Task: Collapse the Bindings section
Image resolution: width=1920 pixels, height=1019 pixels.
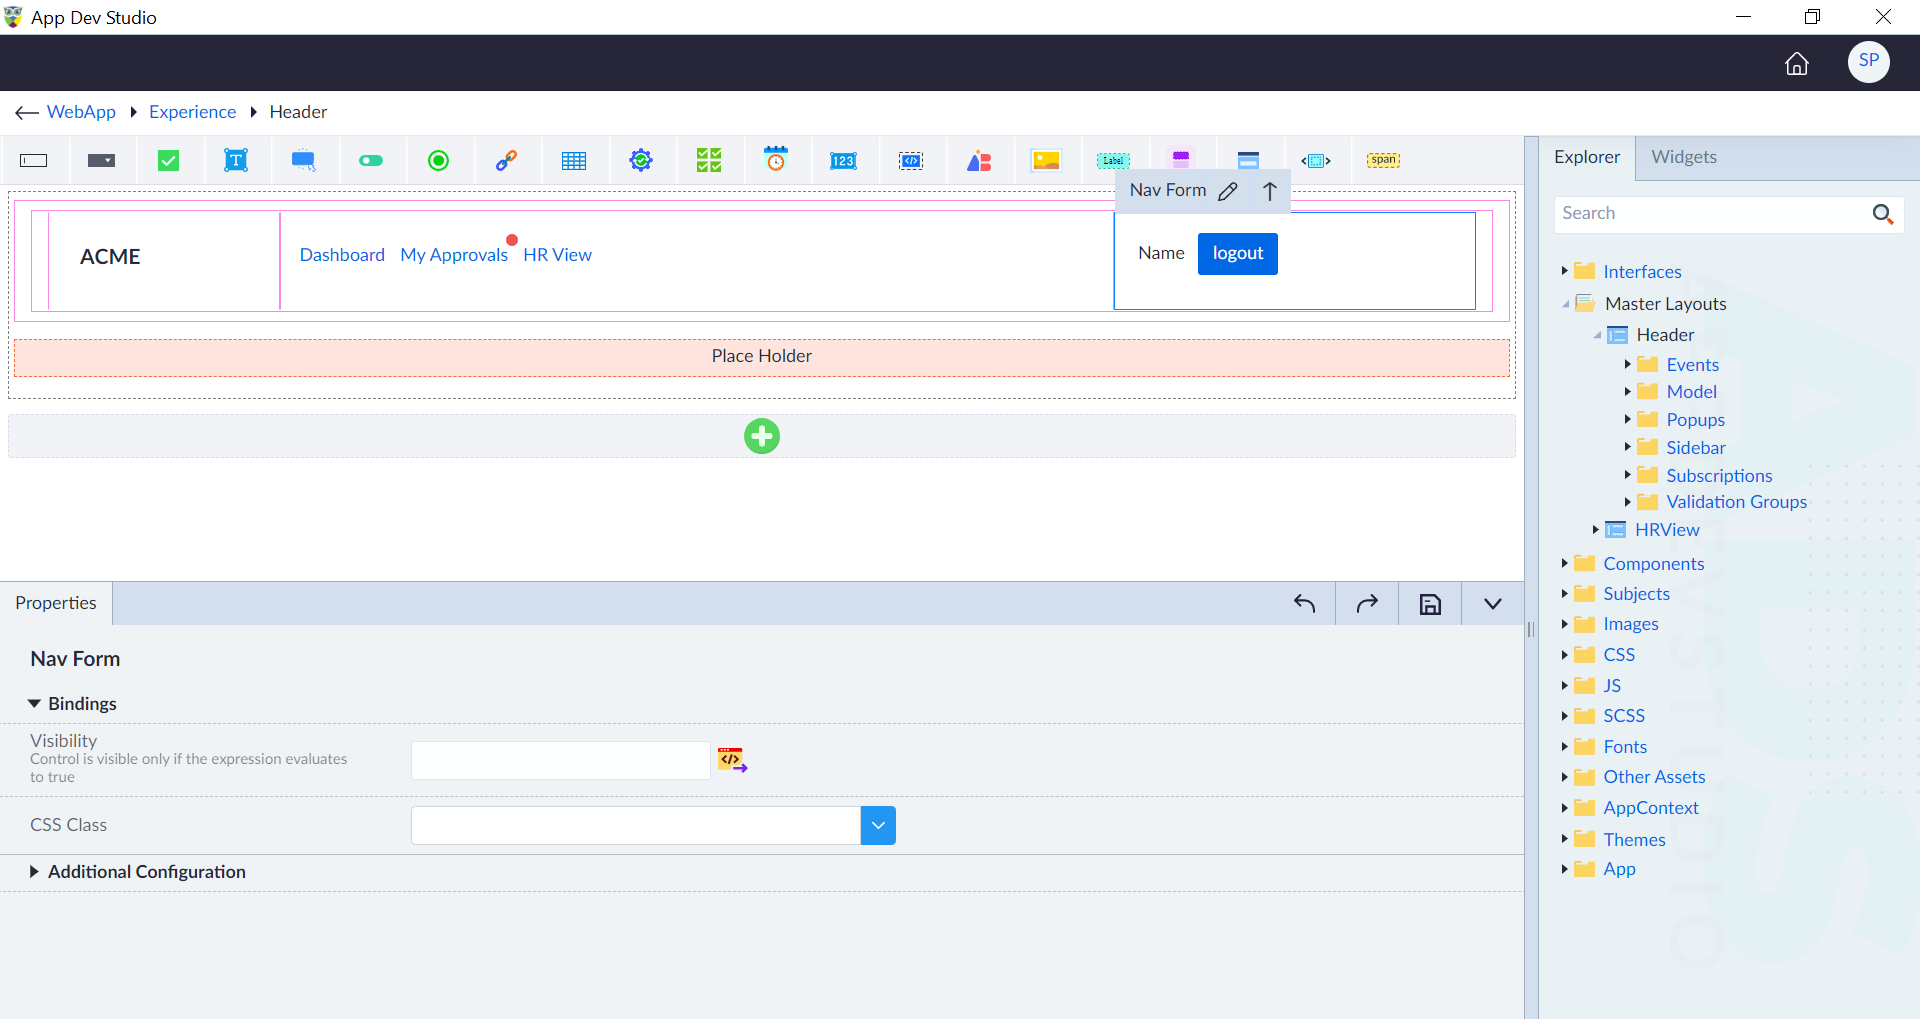Action: 34,704
